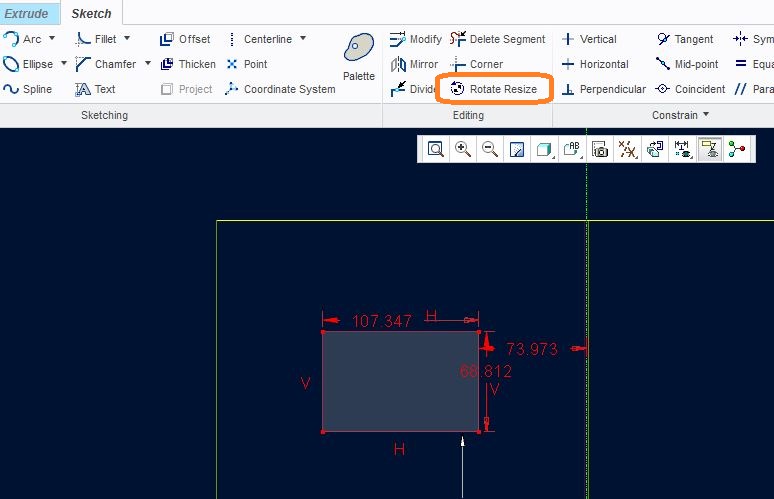Click the Refit view icon
The image size is (774, 499).
(x=435, y=149)
